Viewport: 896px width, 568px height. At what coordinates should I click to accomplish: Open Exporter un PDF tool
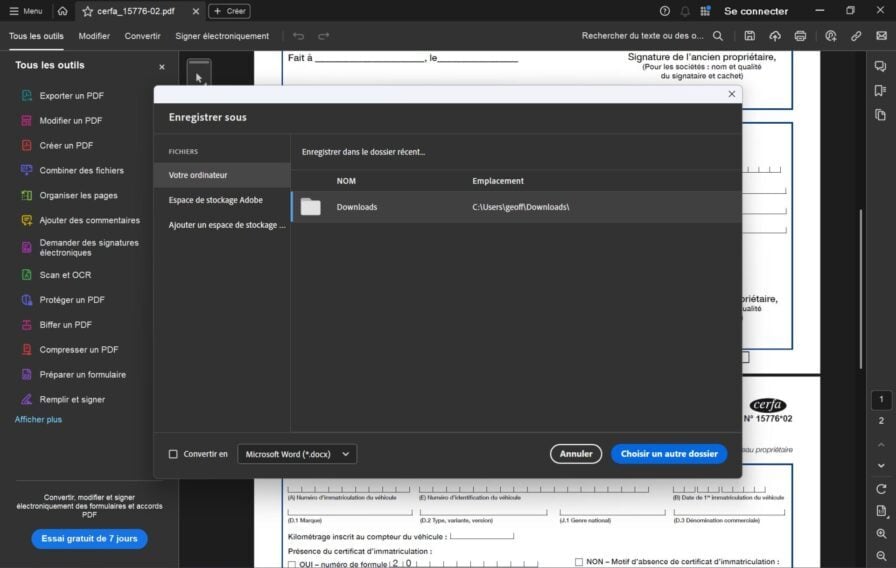tap(71, 95)
